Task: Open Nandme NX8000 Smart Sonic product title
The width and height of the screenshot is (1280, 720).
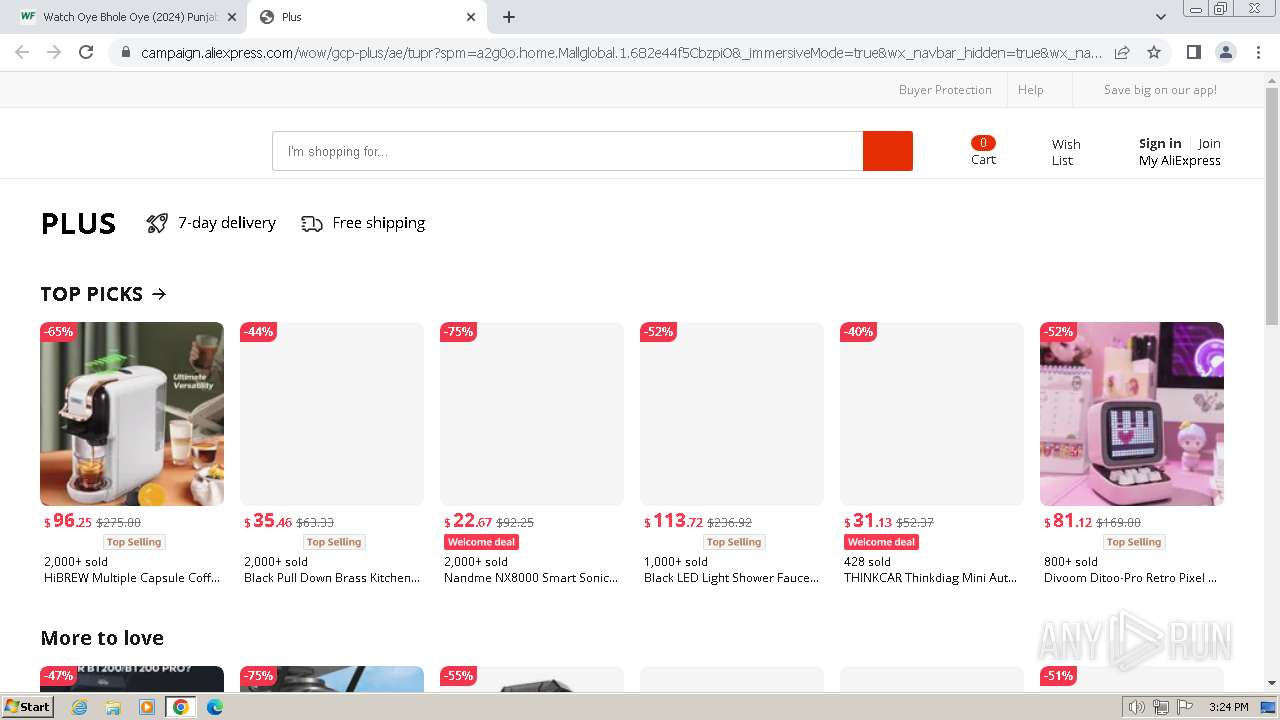Action: [x=531, y=578]
